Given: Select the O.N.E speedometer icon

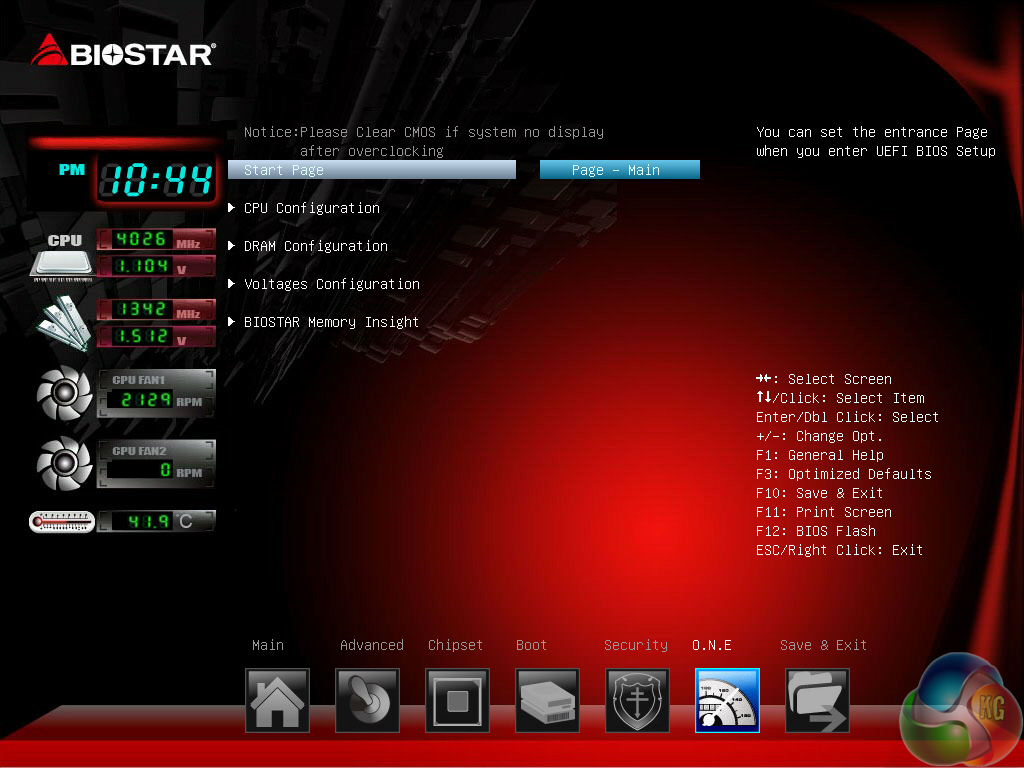Looking at the screenshot, I should [728, 700].
